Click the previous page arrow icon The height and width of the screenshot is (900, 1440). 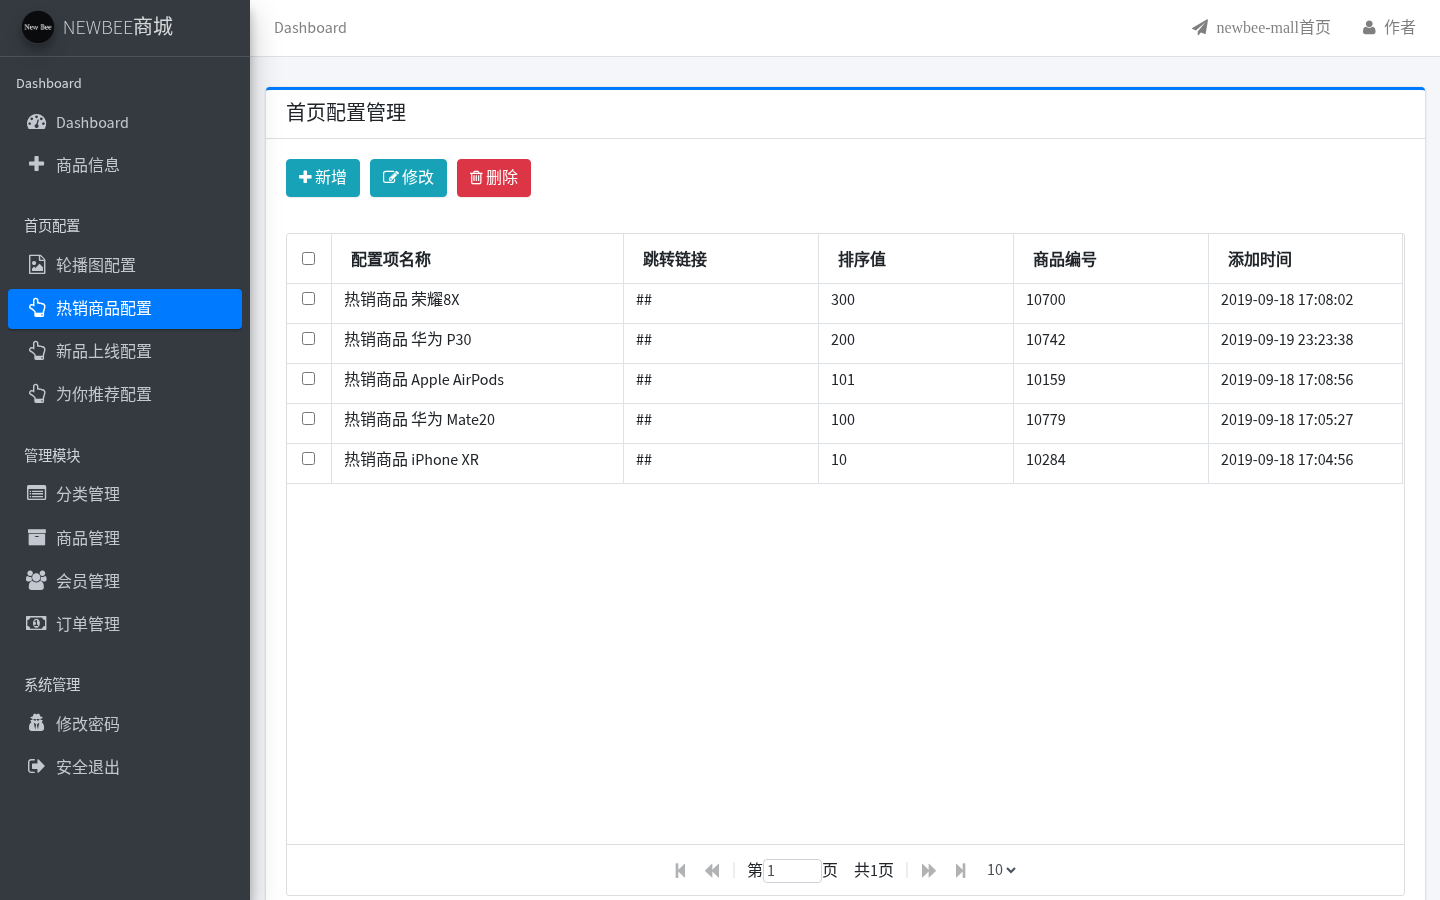click(x=712, y=871)
